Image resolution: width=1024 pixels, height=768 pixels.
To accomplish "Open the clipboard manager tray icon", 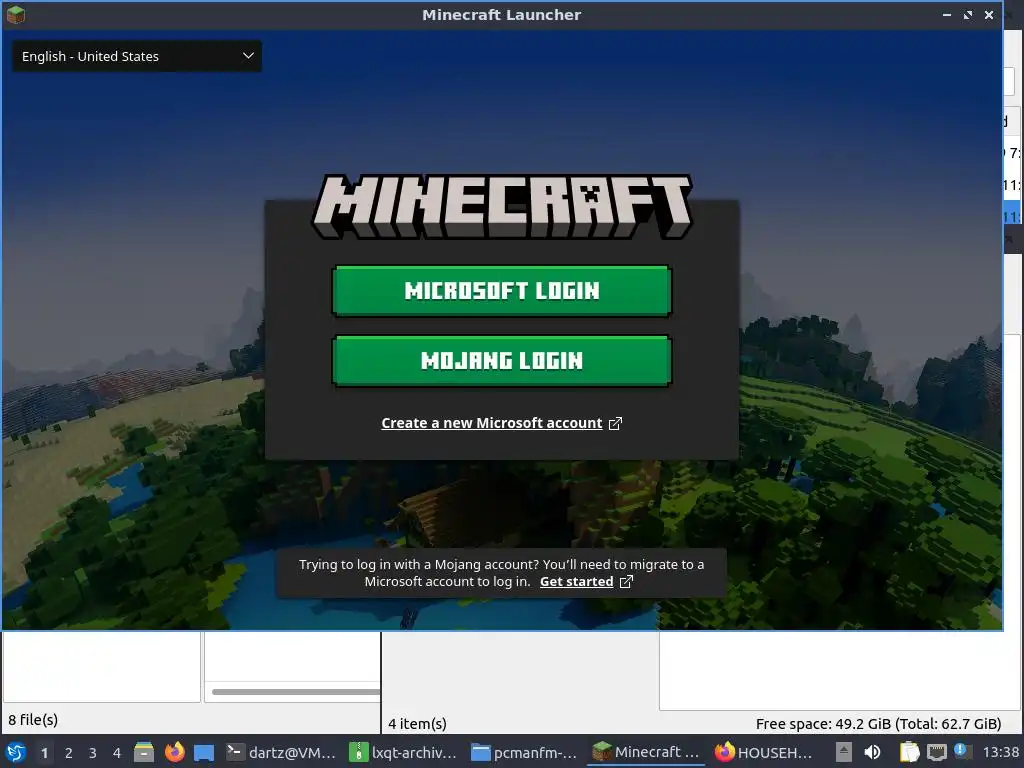I will [909, 752].
